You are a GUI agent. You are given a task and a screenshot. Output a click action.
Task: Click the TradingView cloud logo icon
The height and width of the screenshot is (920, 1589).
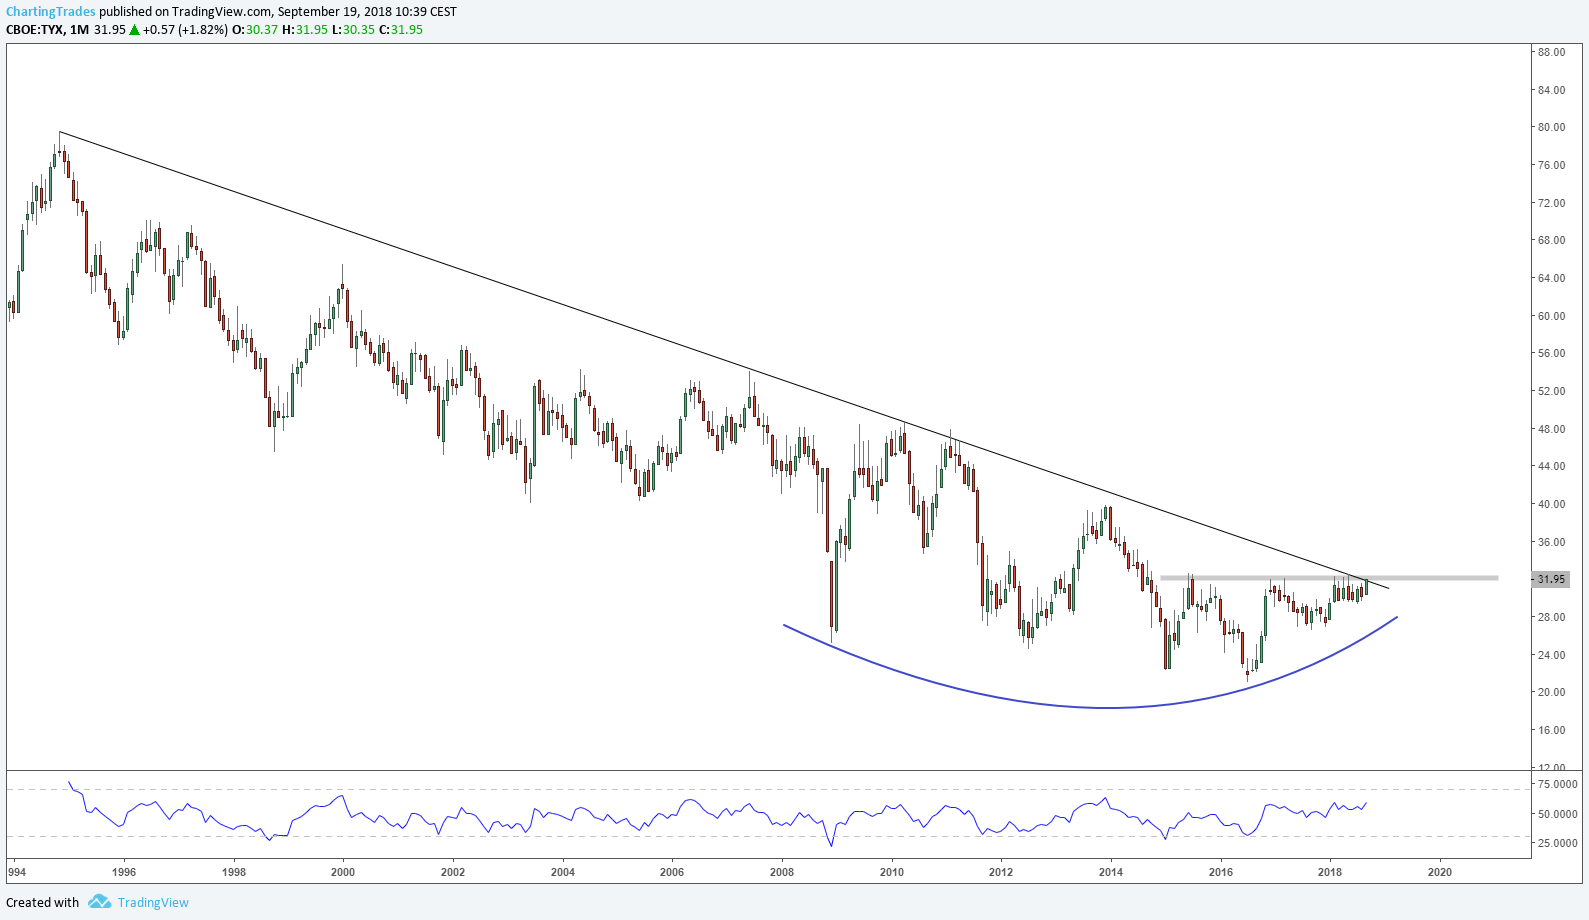[x=99, y=902]
